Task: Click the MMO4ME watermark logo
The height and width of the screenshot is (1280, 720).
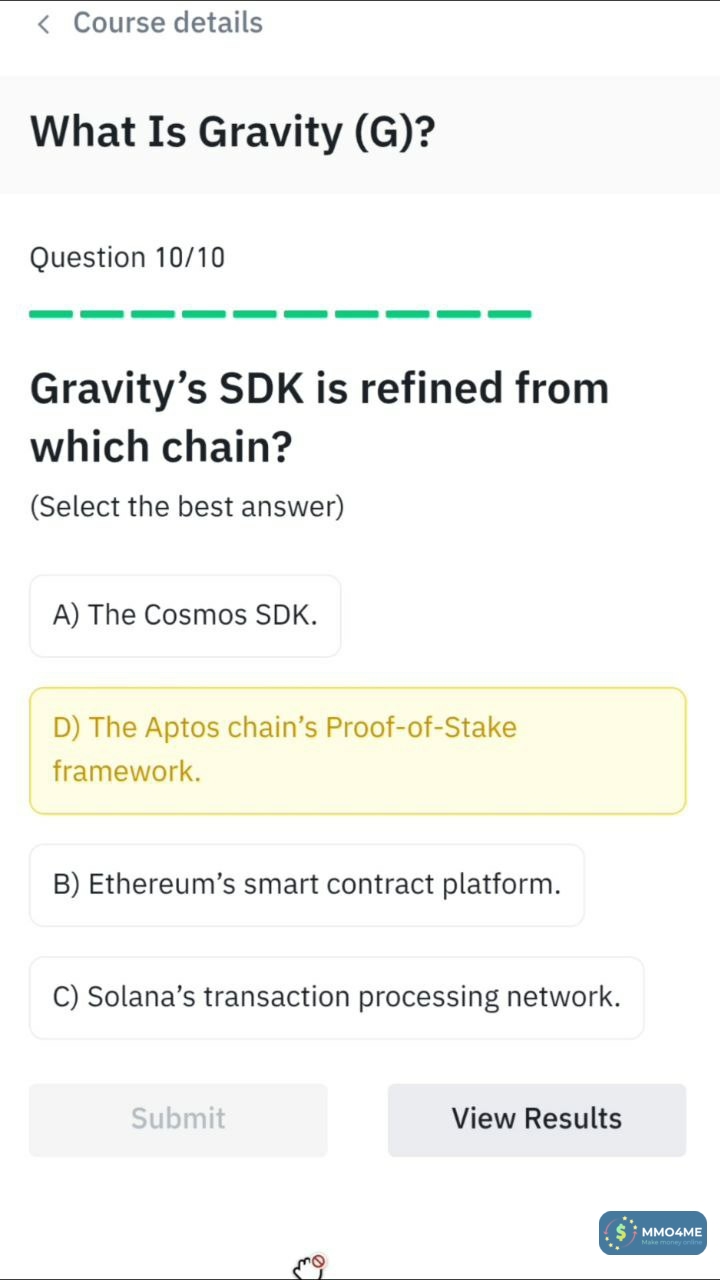Action: (652, 1232)
